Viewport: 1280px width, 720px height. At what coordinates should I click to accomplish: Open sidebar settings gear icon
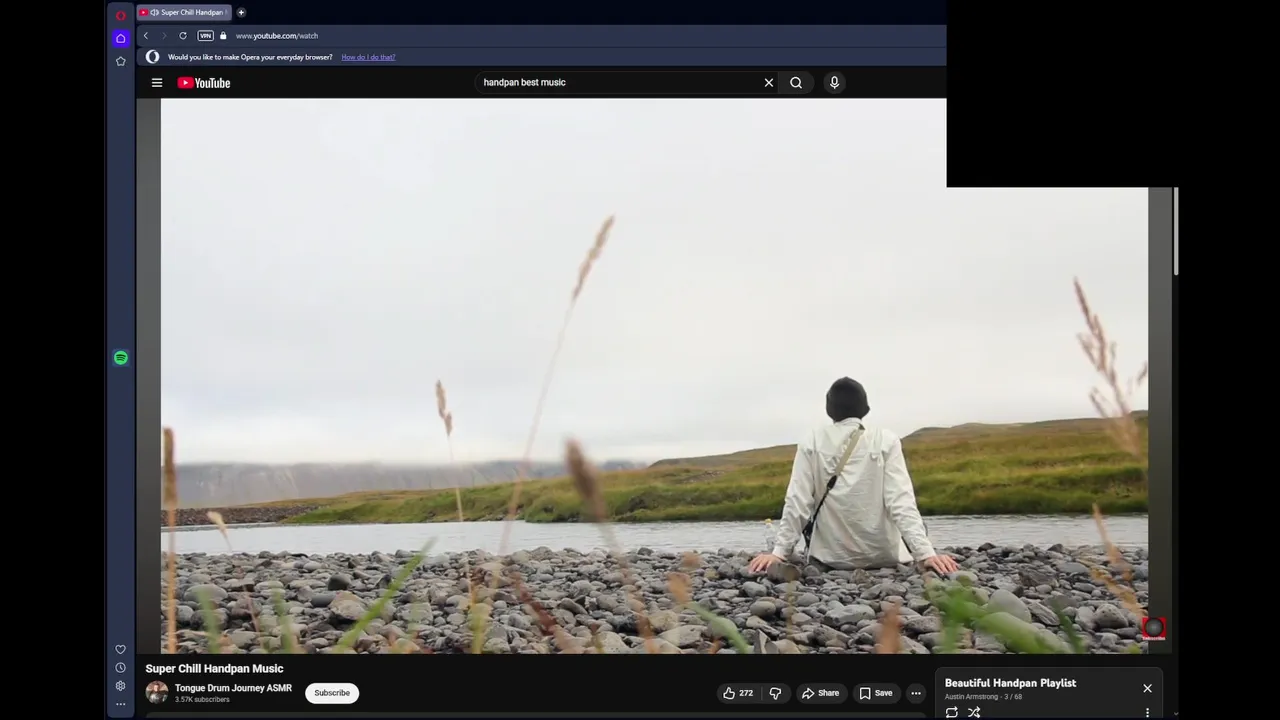pos(120,686)
